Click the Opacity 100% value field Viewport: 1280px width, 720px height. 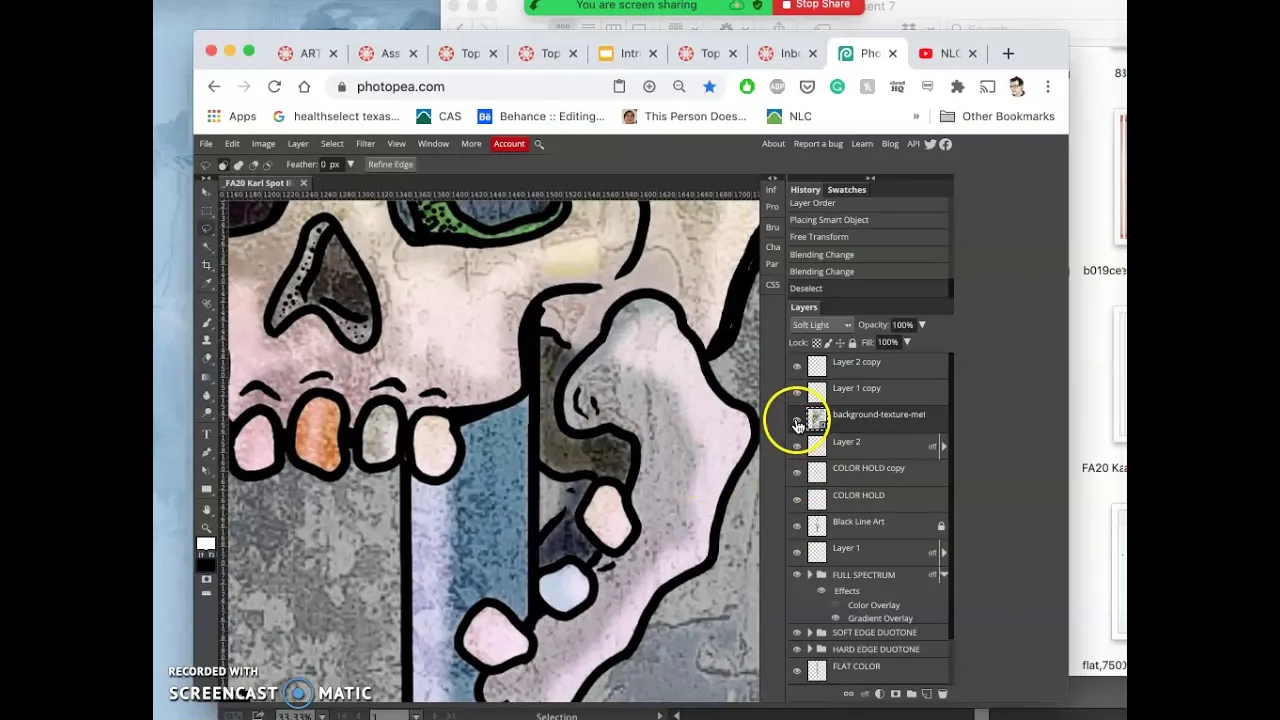point(903,325)
